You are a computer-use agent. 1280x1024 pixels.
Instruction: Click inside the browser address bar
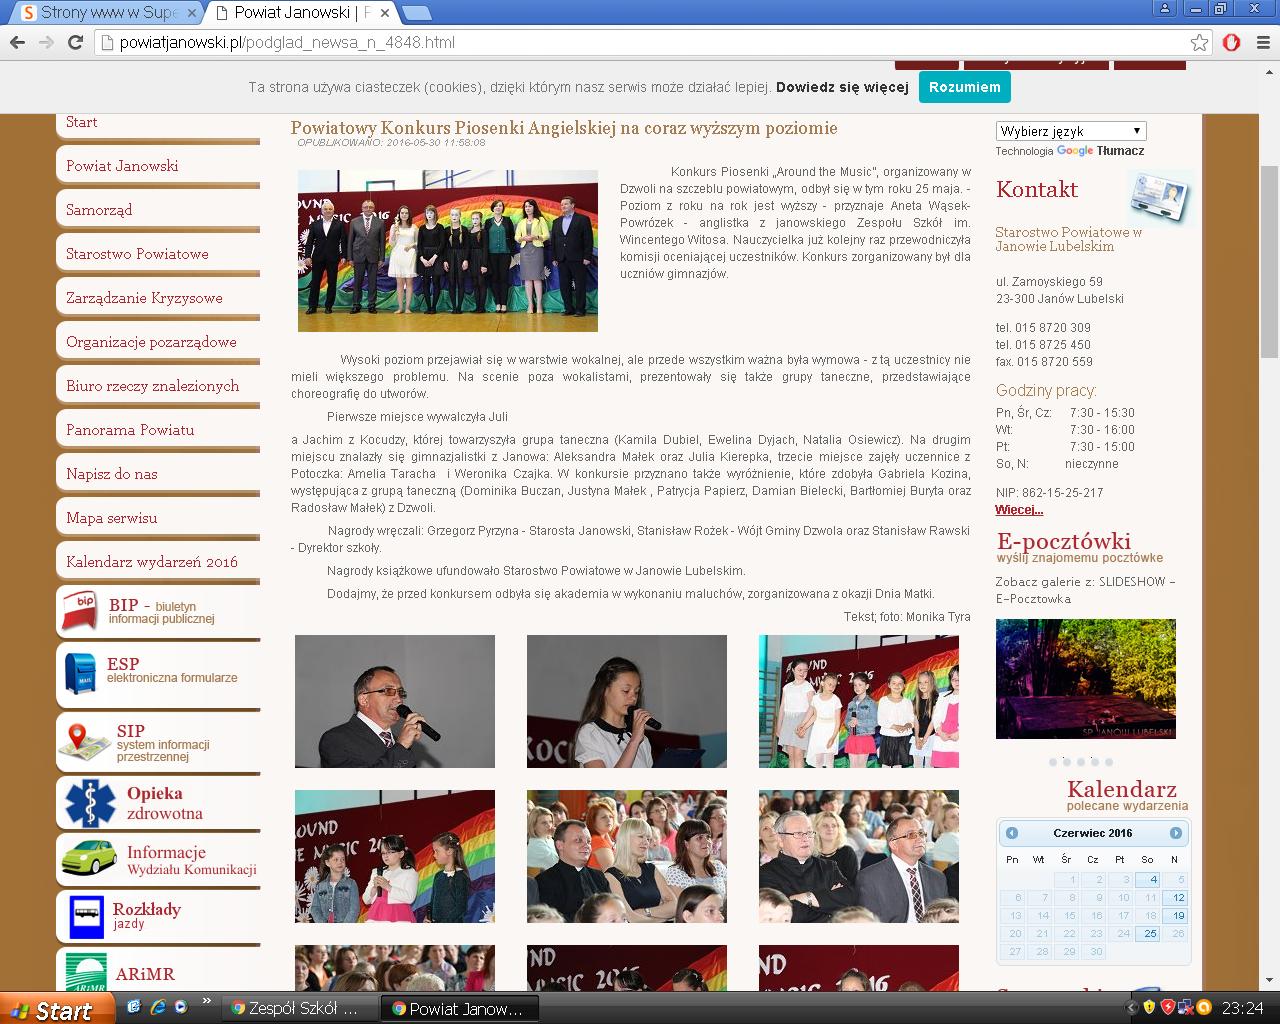pyautogui.click(x=640, y=42)
